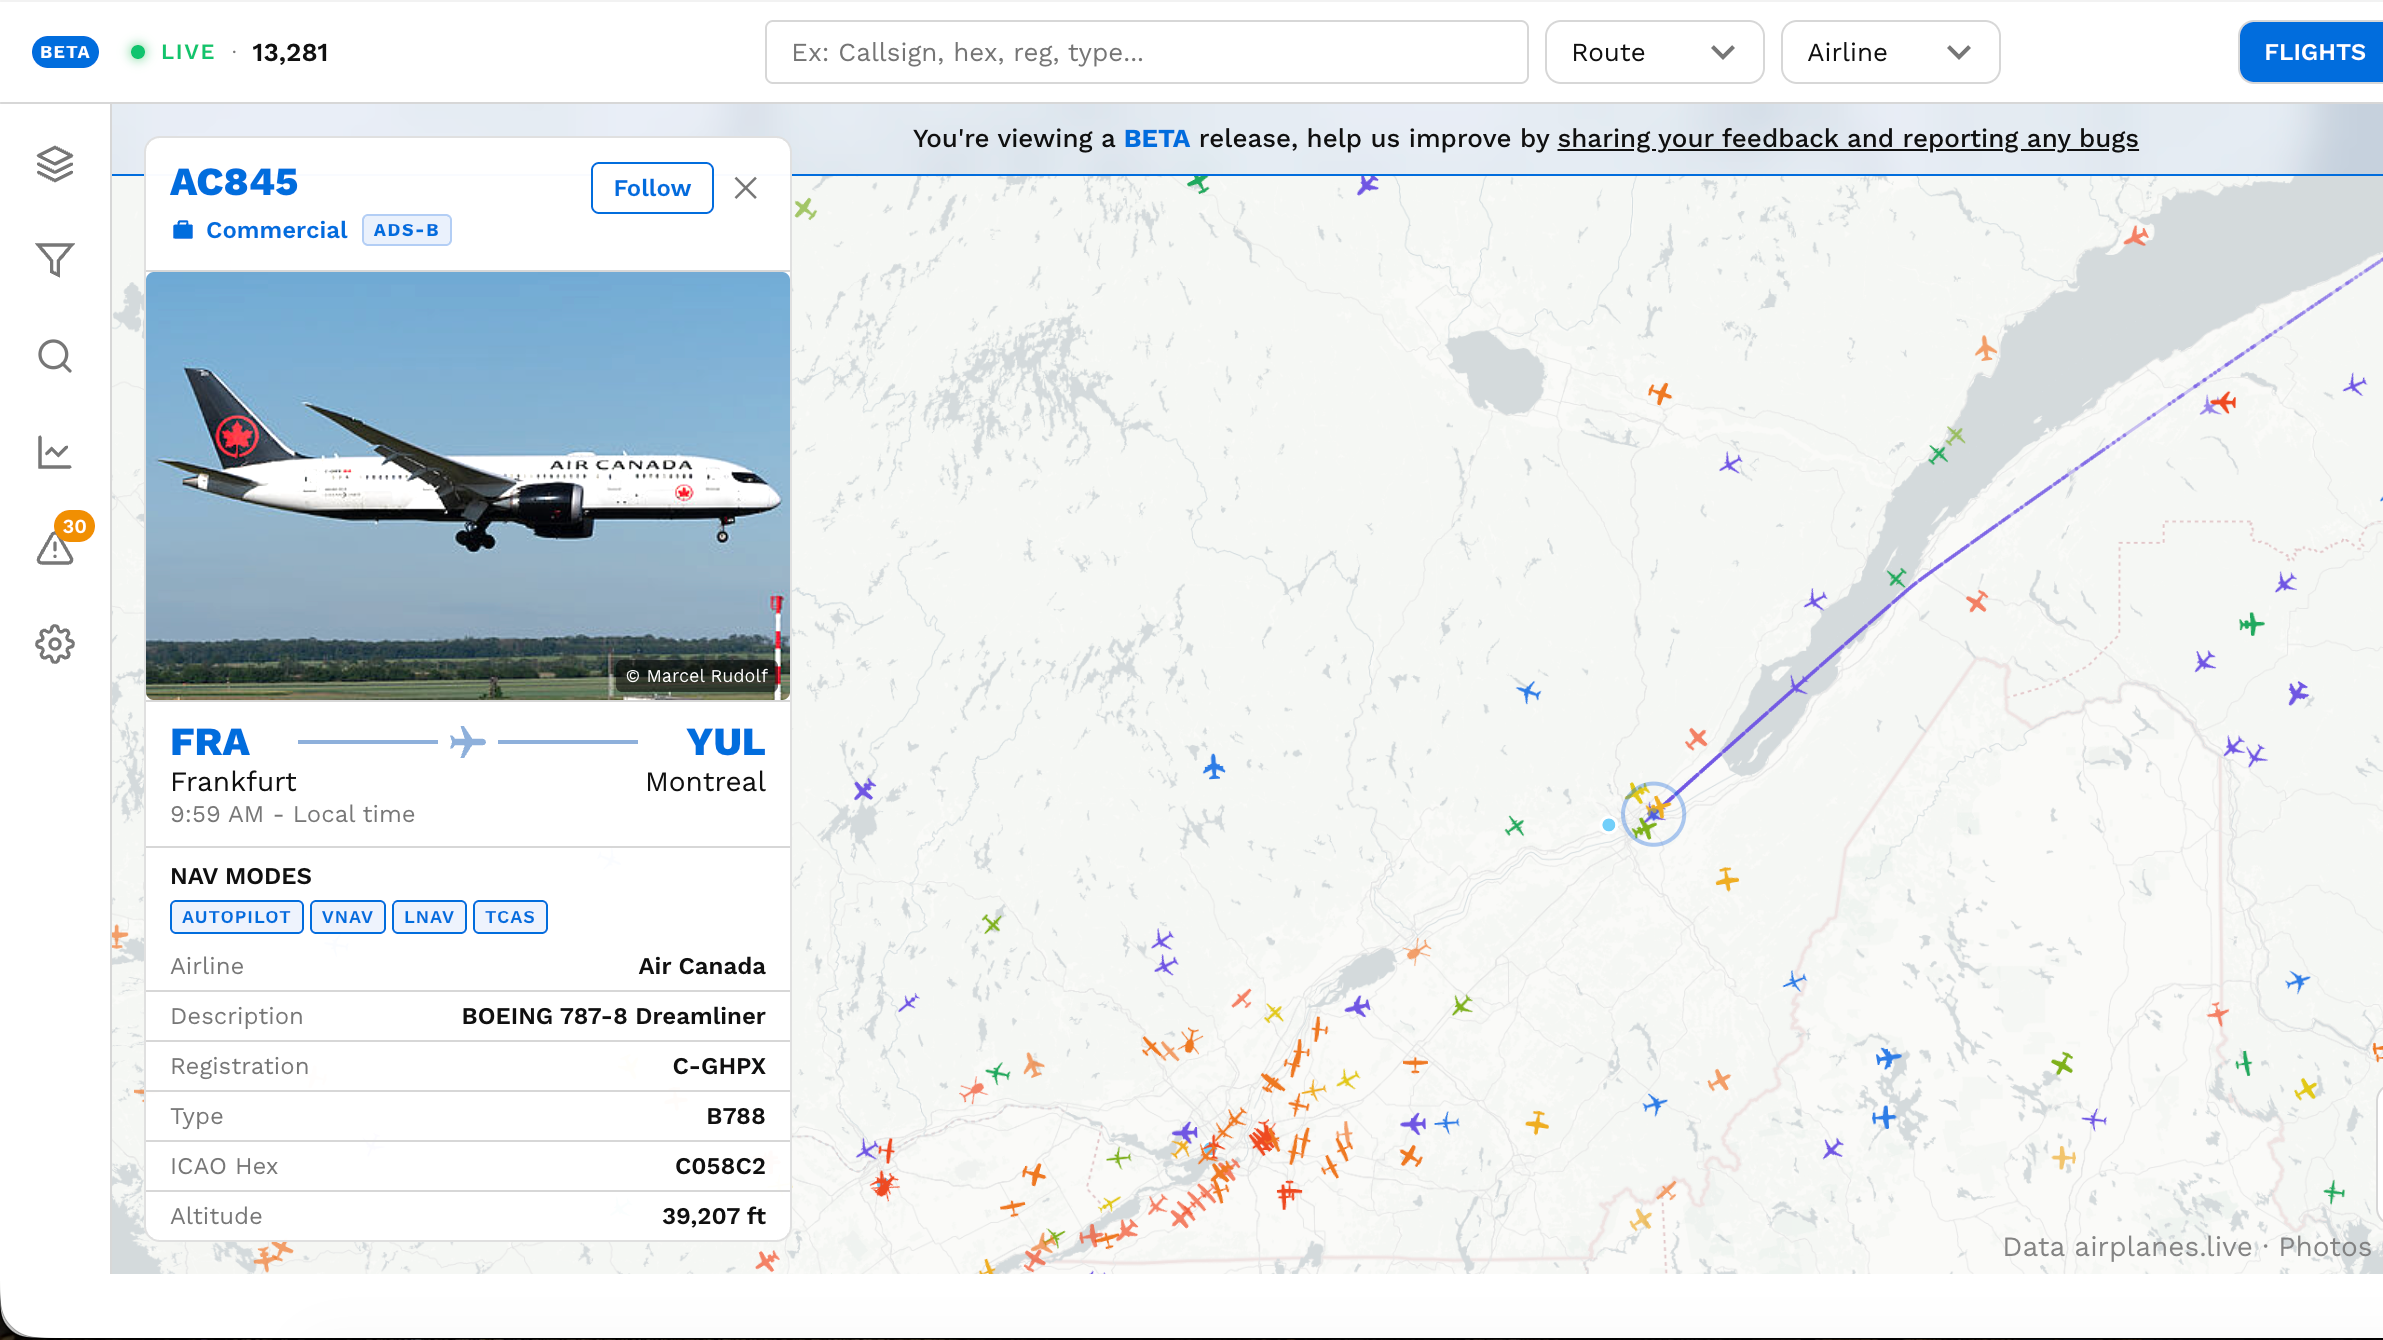Click ICAO hex value C058C2
The width and height of the screenshot is (2383, 1340).
pyautogui.click(x=720, y=1166)
